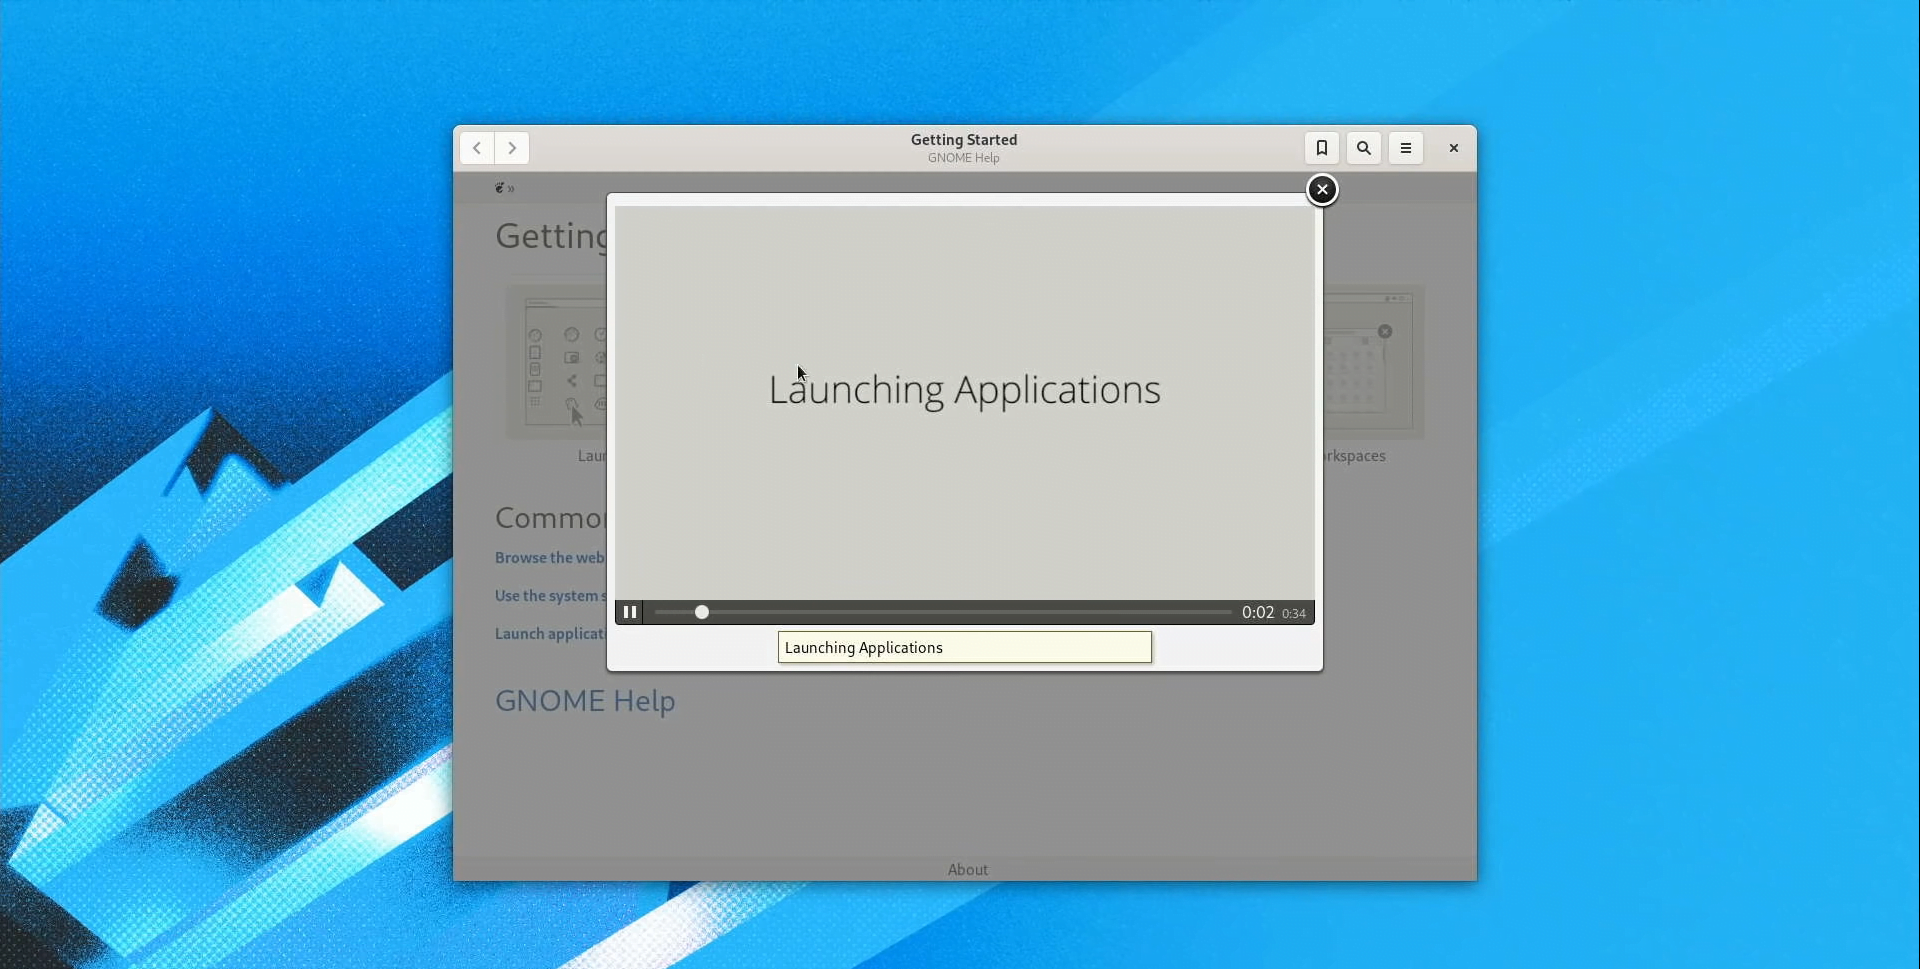Click the 0:34 video duration label

tap(1294, 614)
